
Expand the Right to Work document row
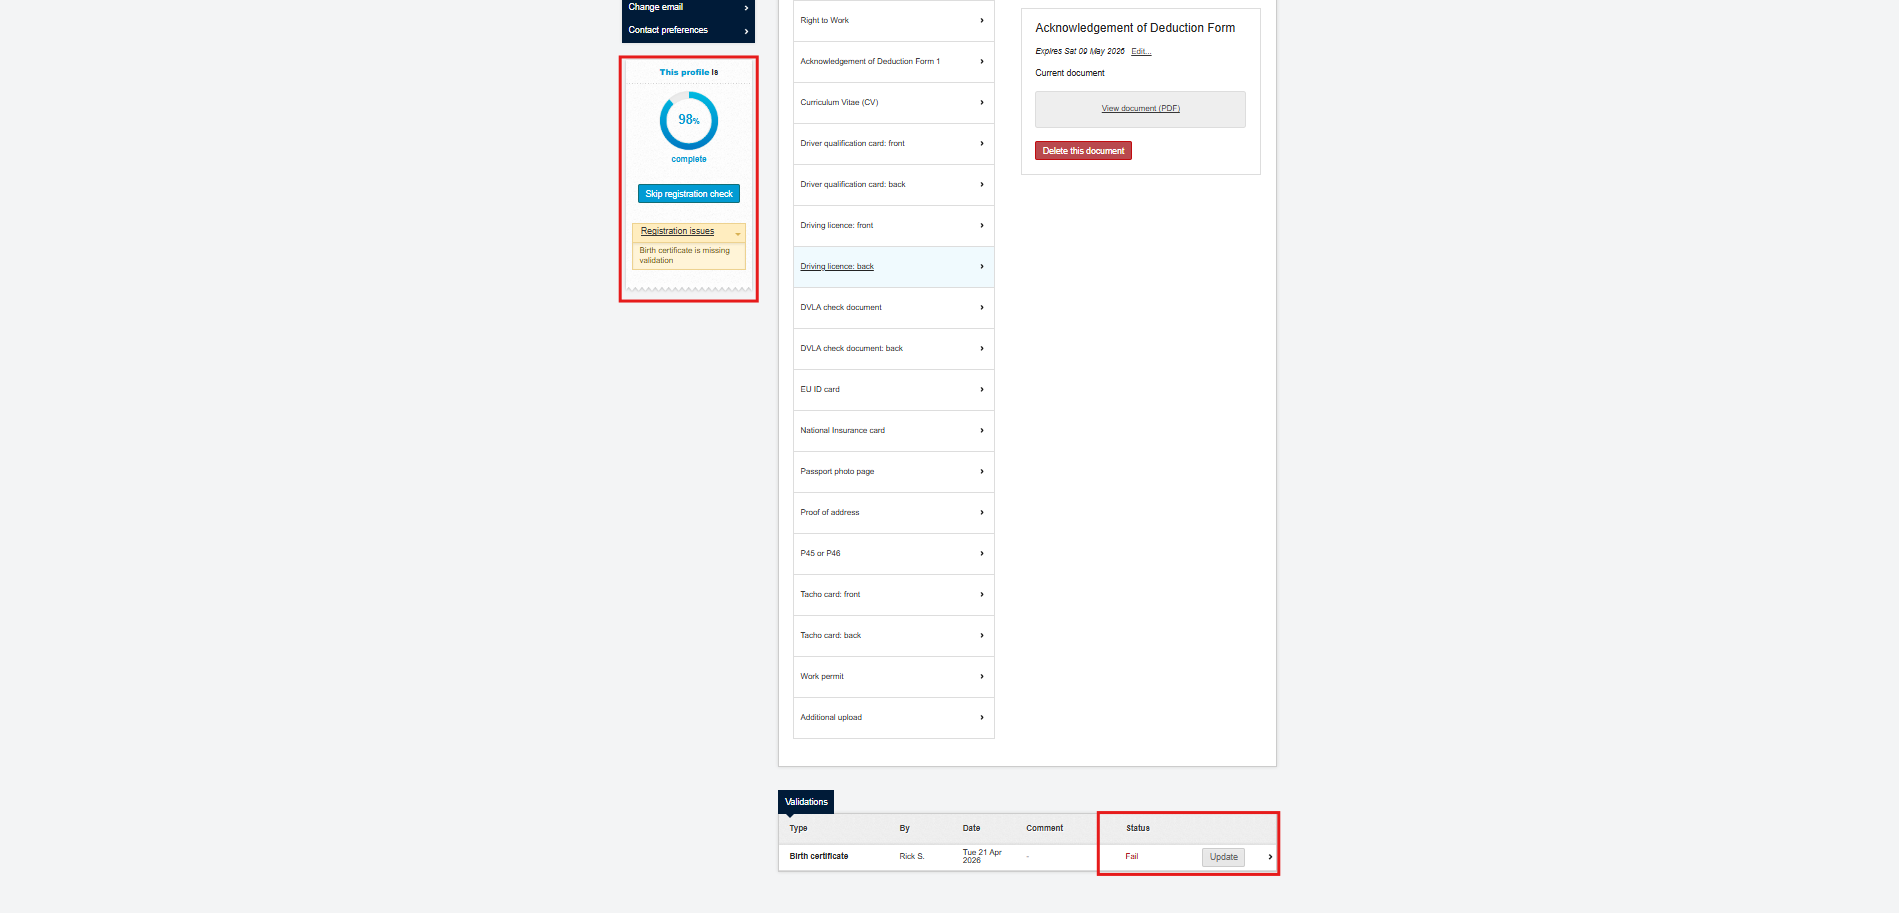(892, 20)
